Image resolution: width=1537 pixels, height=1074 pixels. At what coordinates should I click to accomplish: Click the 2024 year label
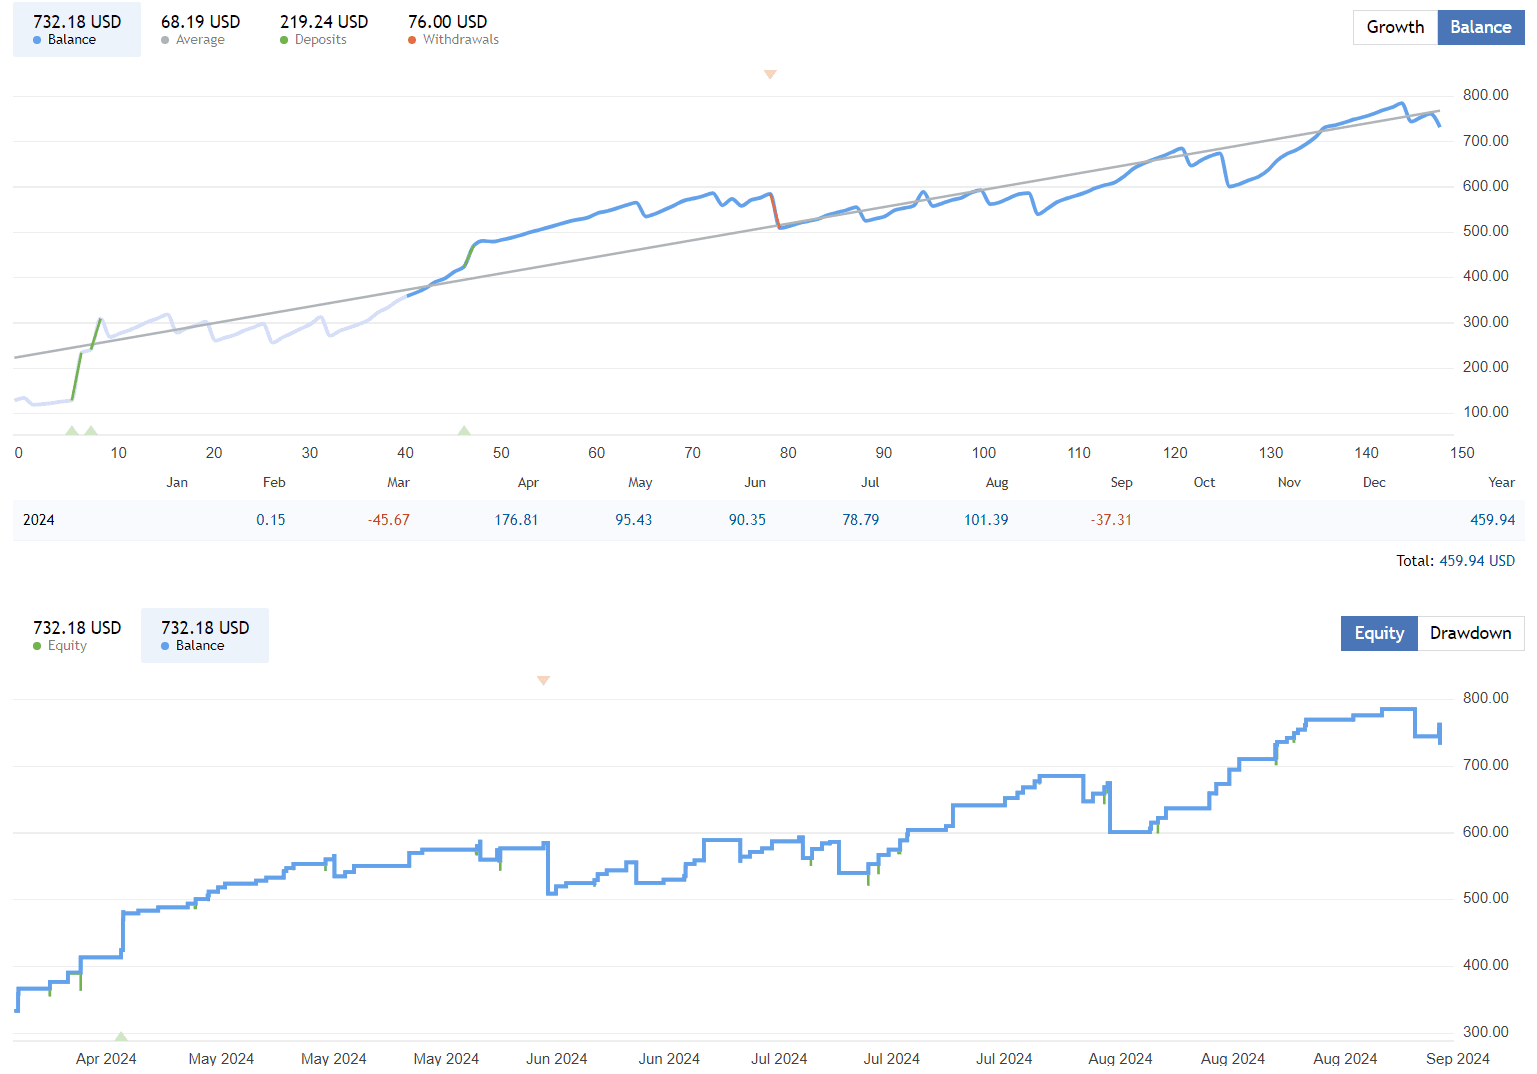pos(39,520)
